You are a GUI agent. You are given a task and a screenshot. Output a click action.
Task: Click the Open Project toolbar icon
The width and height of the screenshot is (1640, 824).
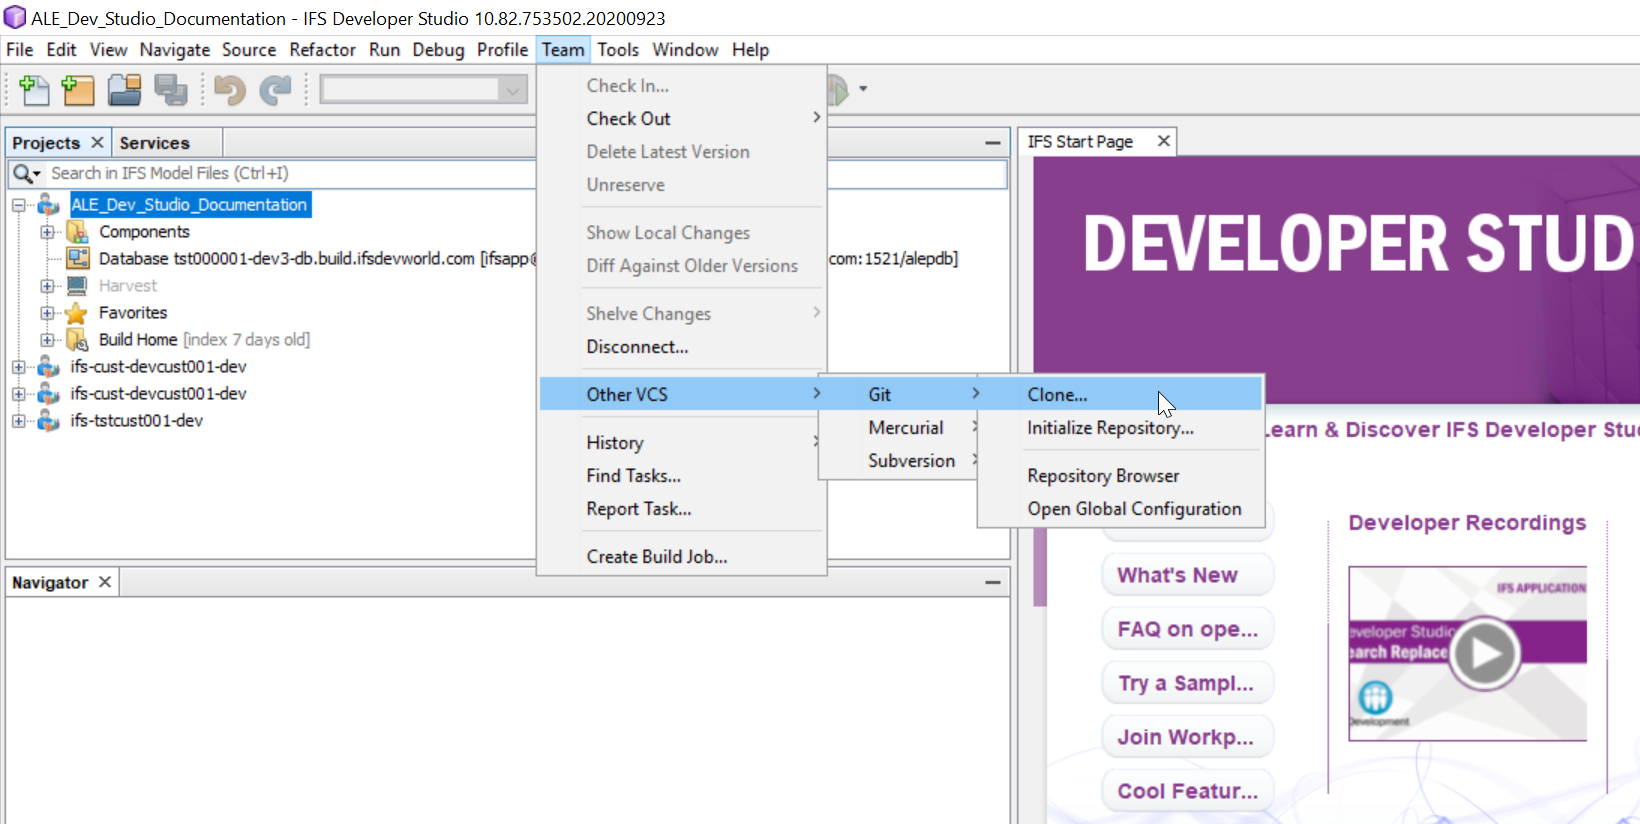[125, 90]
